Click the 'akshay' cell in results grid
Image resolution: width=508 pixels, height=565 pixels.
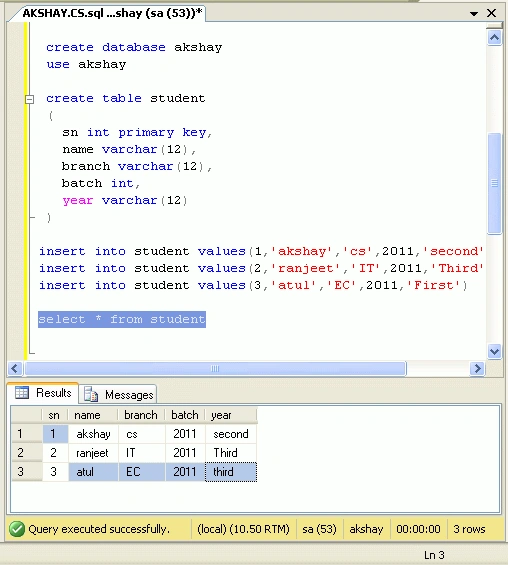pos(93,434)
